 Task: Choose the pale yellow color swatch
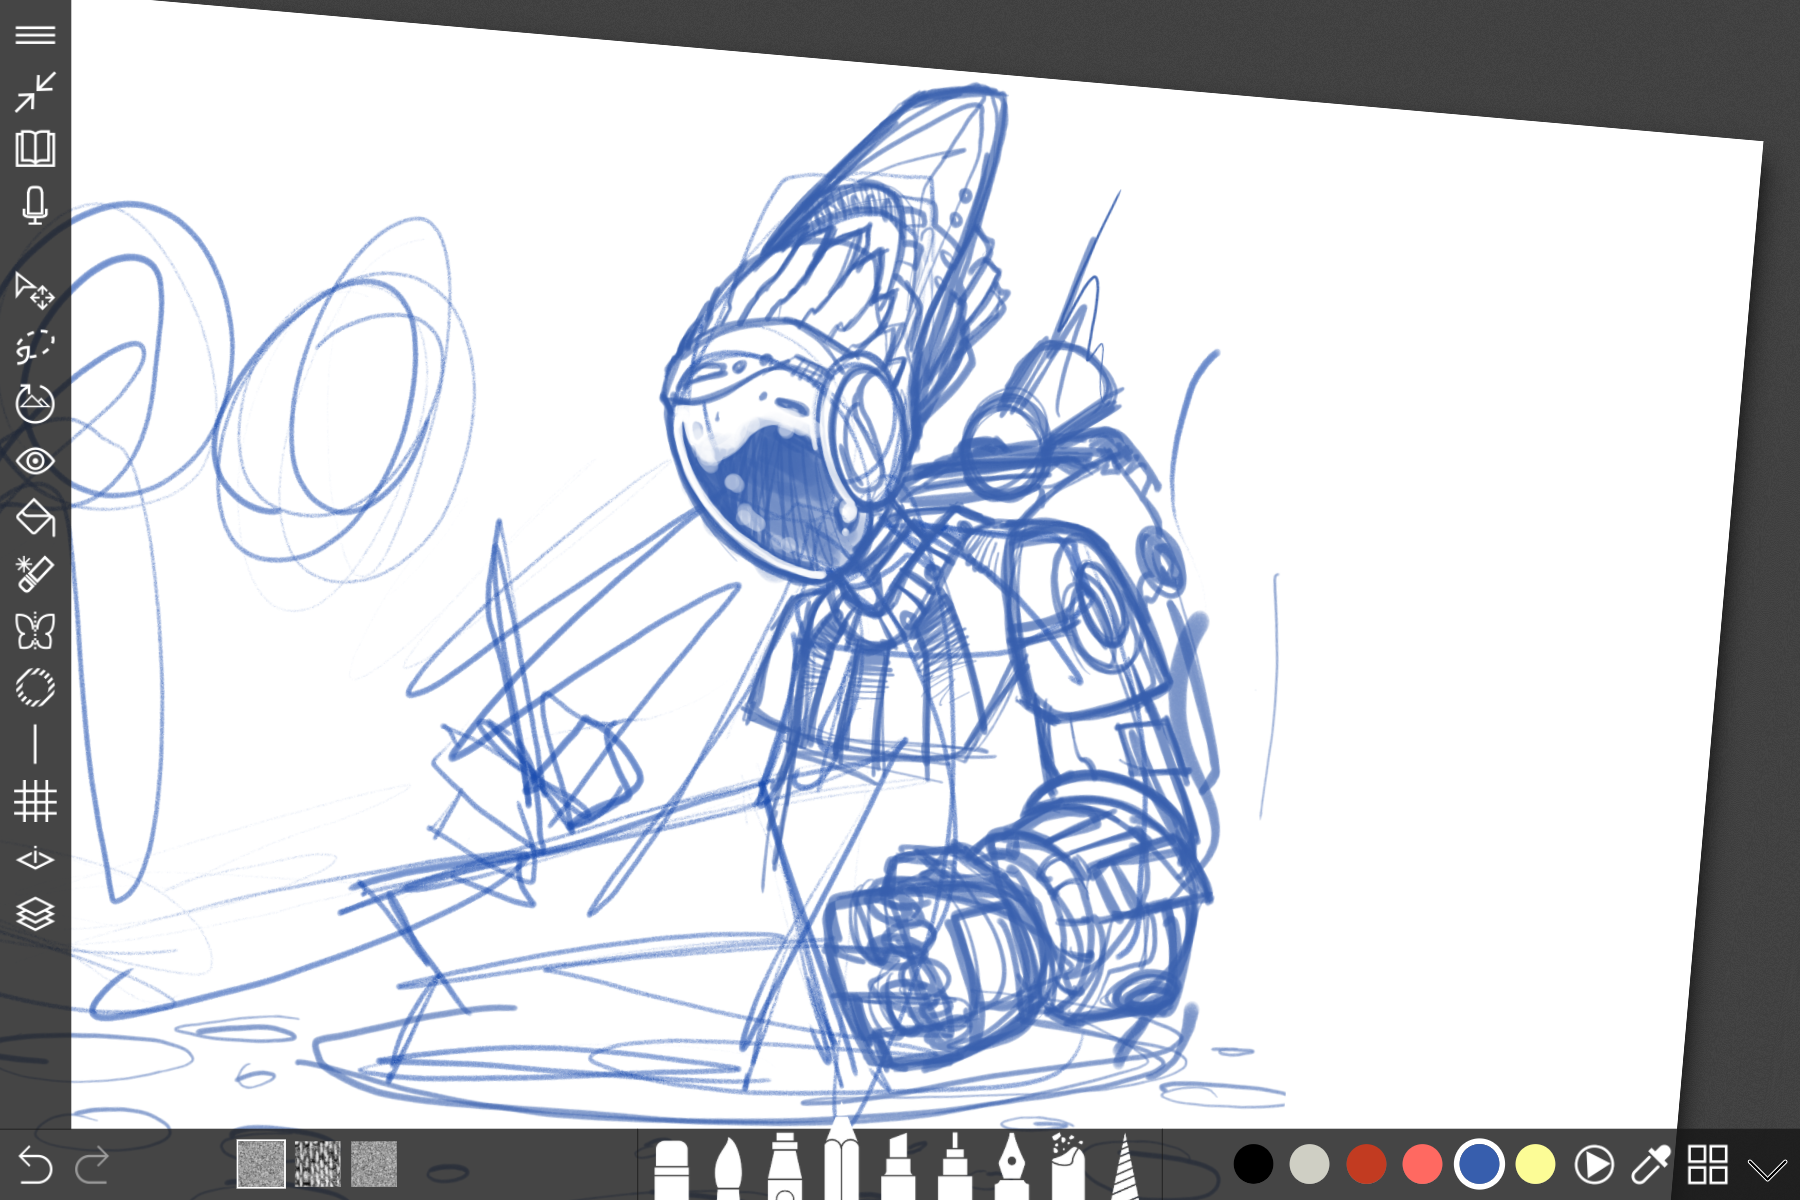[x=1535, y=1164]
